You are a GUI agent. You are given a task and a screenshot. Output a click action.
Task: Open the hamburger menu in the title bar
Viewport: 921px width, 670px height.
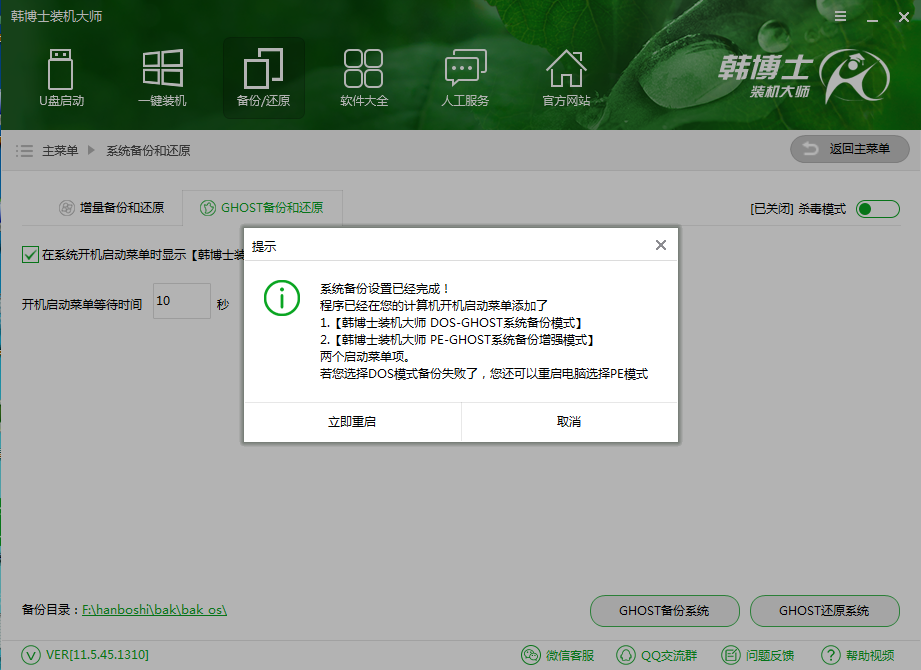point(840,16)
